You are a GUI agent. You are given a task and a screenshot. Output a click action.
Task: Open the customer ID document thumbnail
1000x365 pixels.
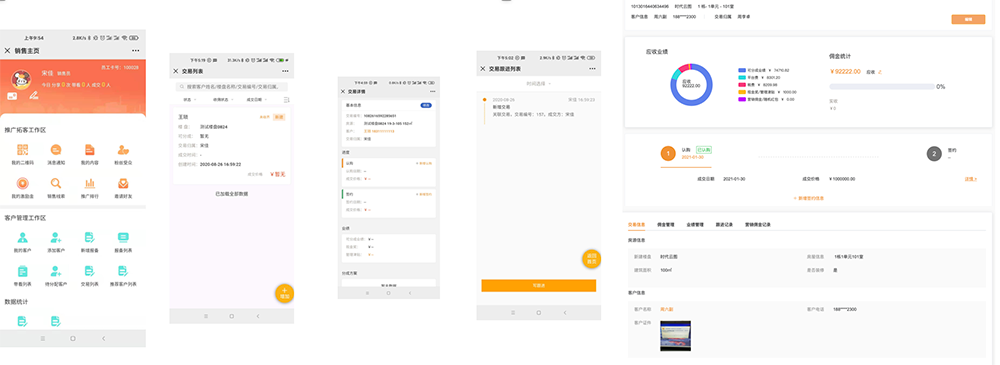click(x=675, y=336)
